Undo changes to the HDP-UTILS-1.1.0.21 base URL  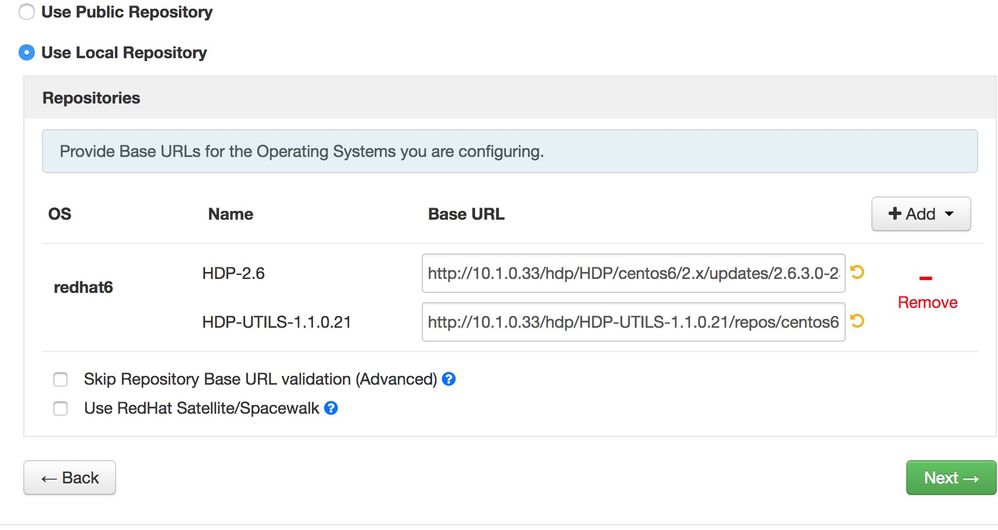[x=857, y=321]
